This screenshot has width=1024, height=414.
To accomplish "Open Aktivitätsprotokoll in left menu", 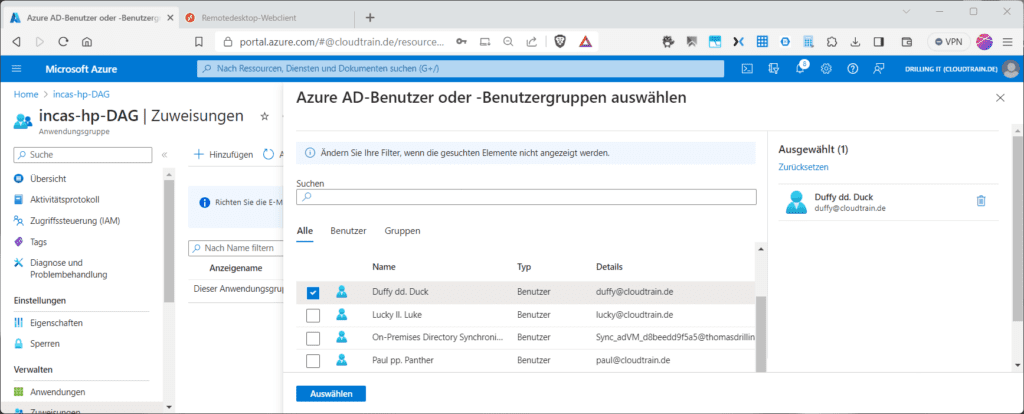I will (x=65, y=199).
